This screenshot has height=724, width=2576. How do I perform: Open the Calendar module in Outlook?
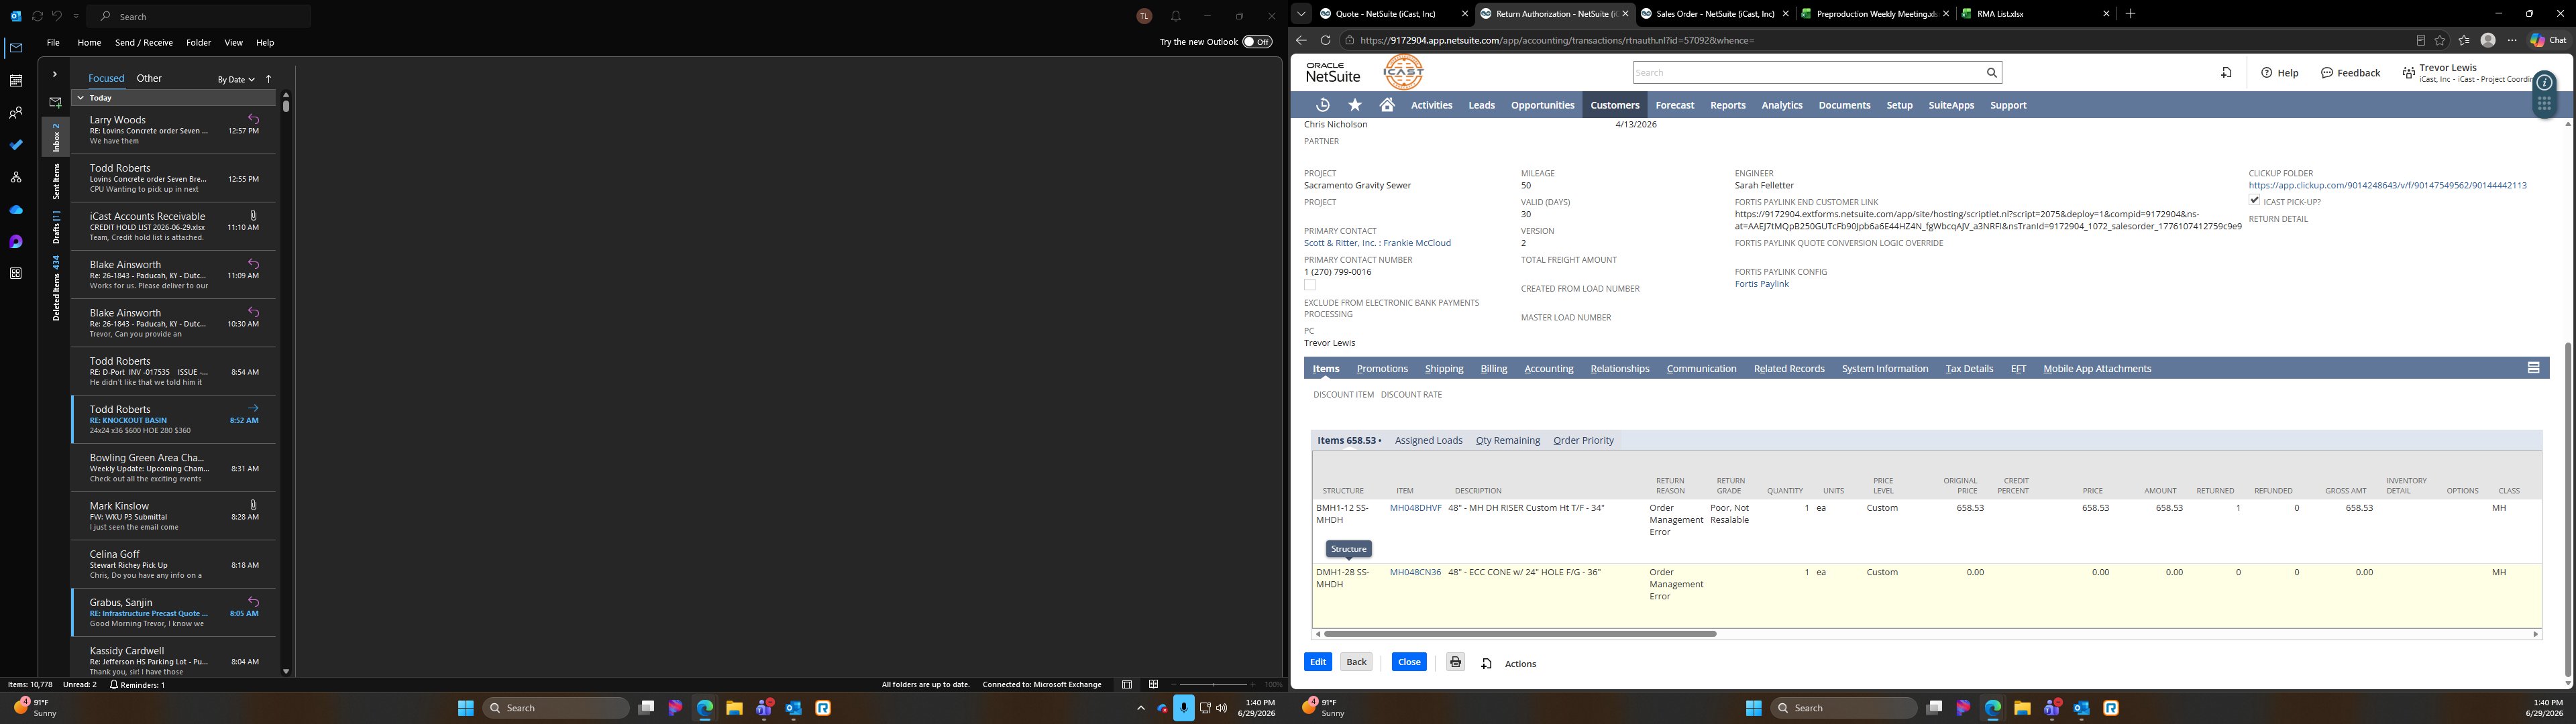(16, 81)
